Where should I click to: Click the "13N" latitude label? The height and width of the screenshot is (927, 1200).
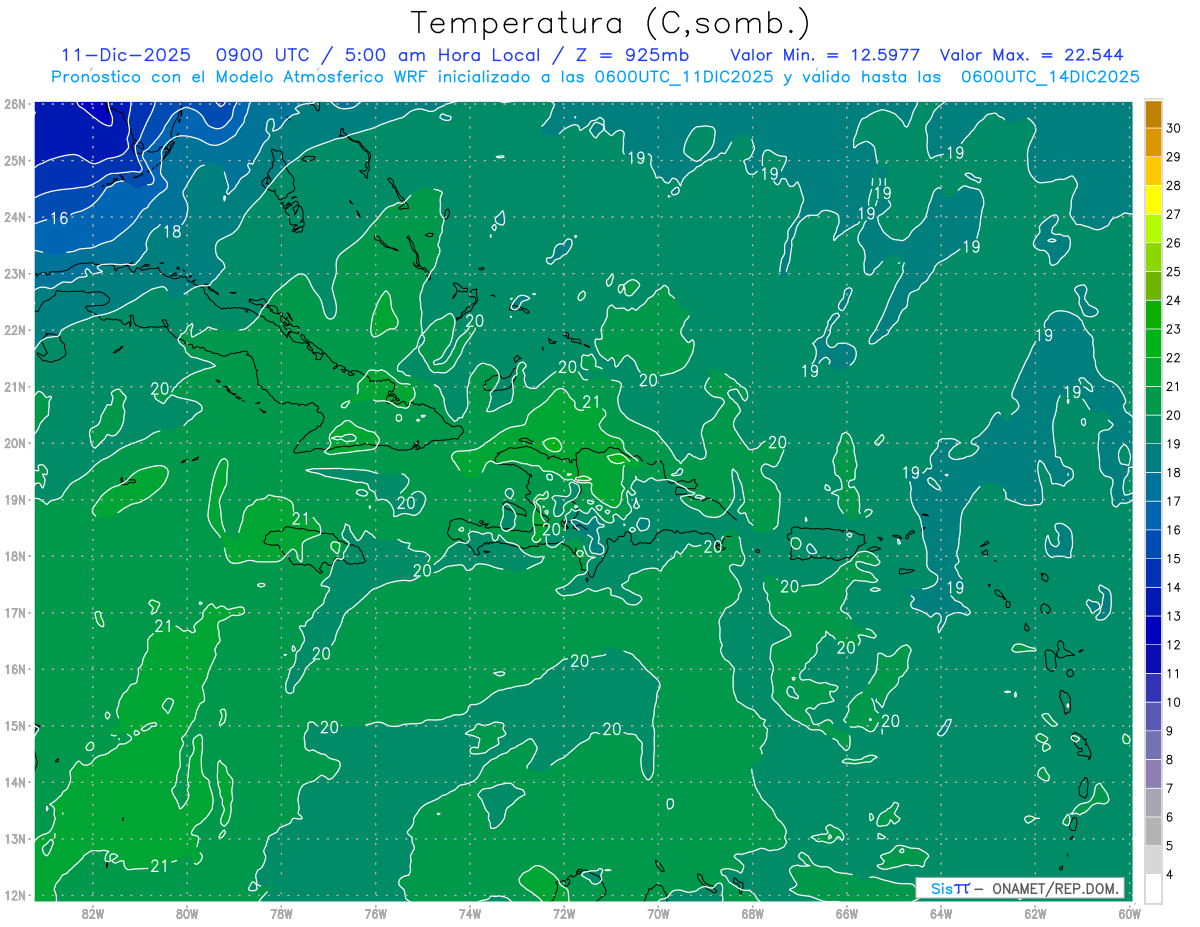[15, 839]
